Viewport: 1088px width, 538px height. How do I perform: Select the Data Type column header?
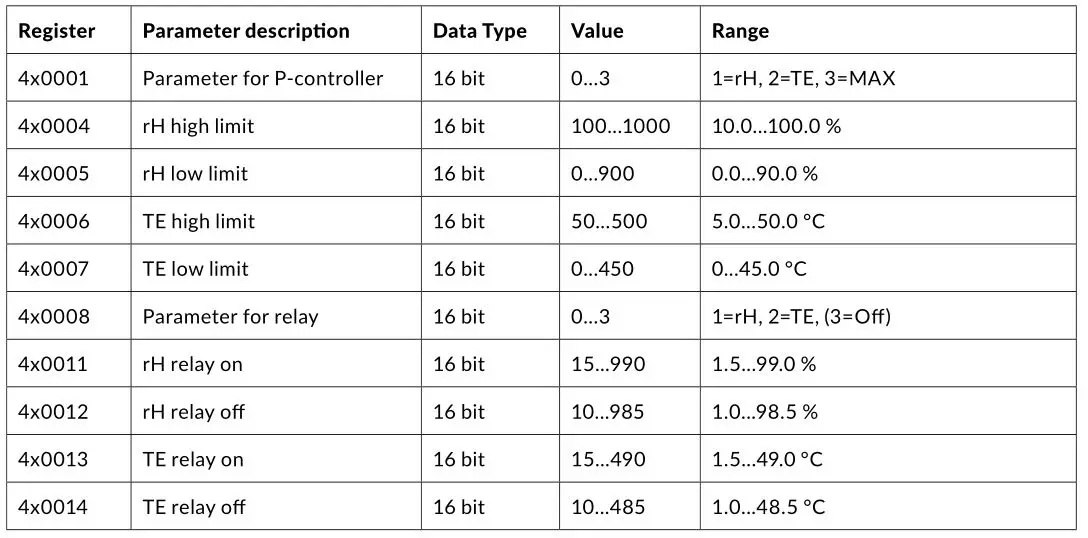pos(480,31)
